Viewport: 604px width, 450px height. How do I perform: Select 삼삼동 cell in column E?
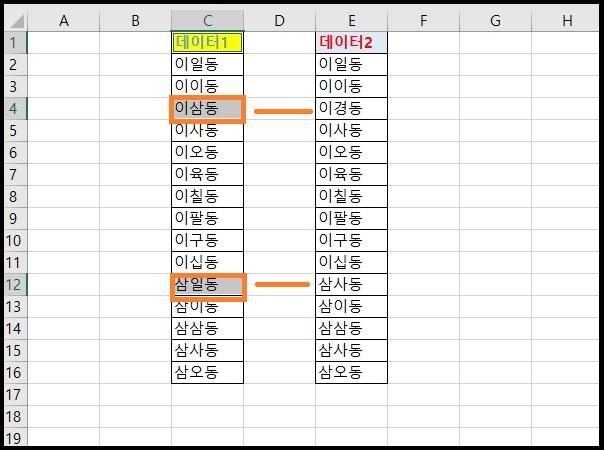click(351, 329)
